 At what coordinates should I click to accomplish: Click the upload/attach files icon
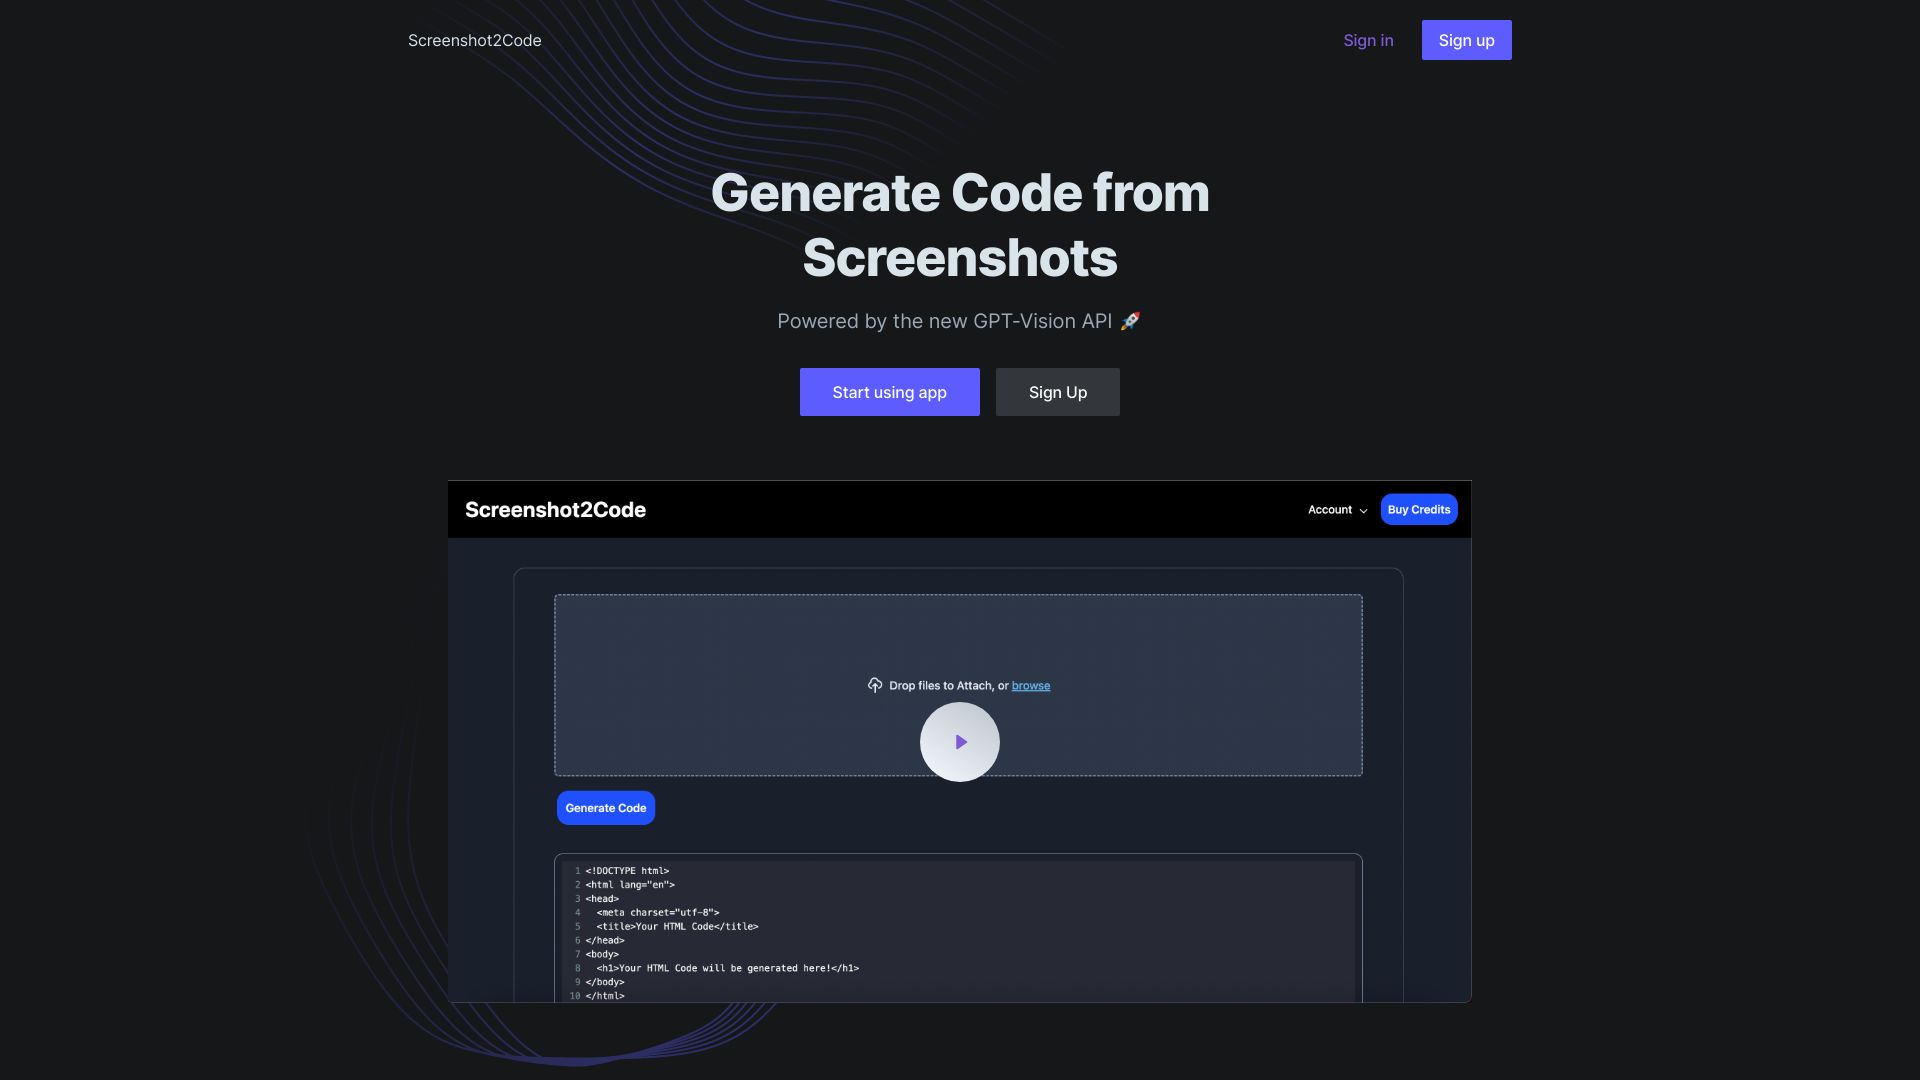[876, 684]
